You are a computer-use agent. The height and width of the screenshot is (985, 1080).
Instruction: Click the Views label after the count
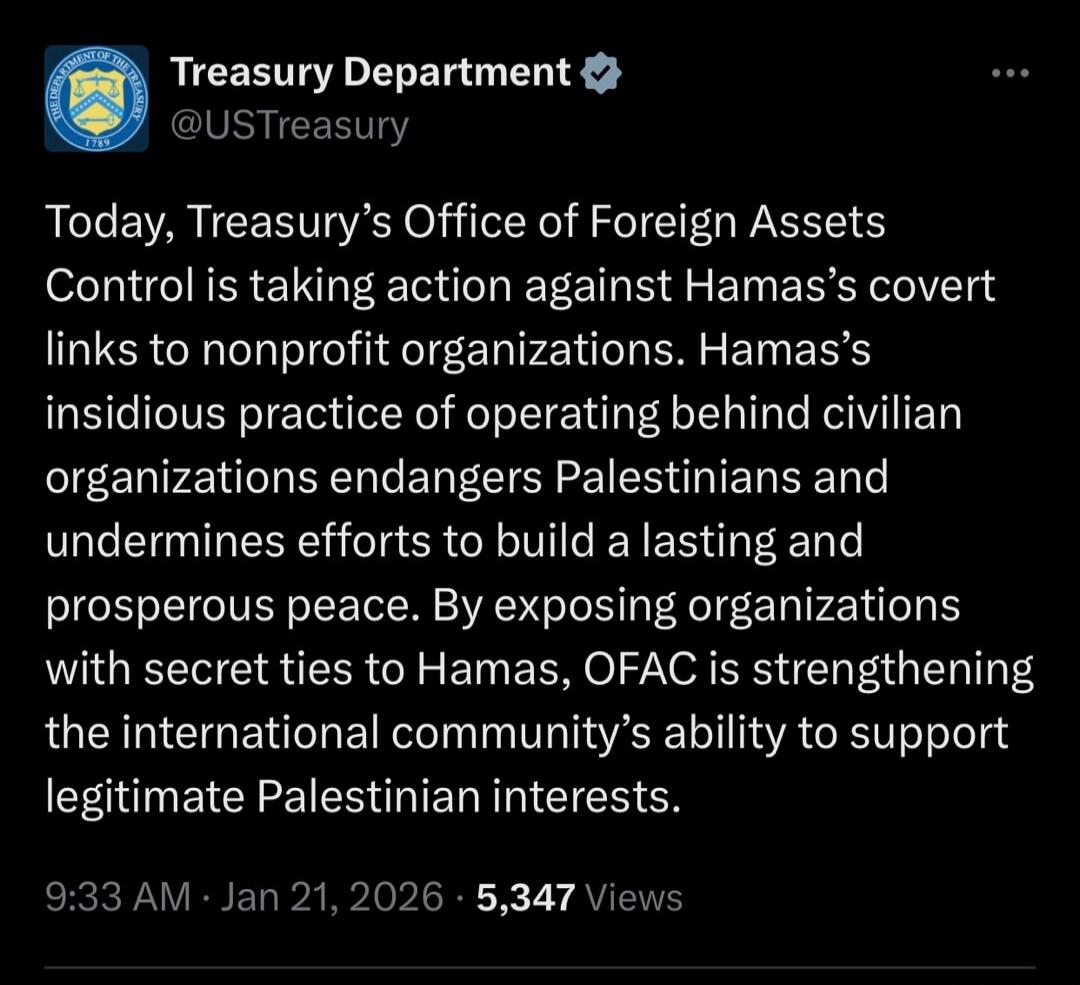pyautogui.click(x=635, y=896)
